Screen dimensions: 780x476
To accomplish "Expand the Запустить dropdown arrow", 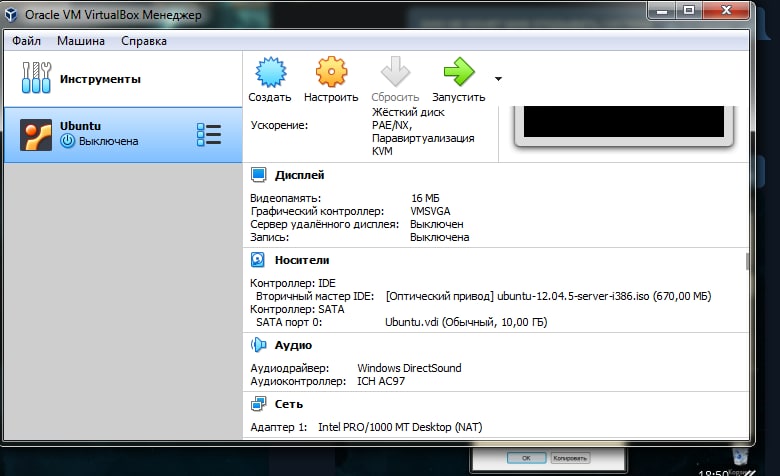I will [498, 79].
